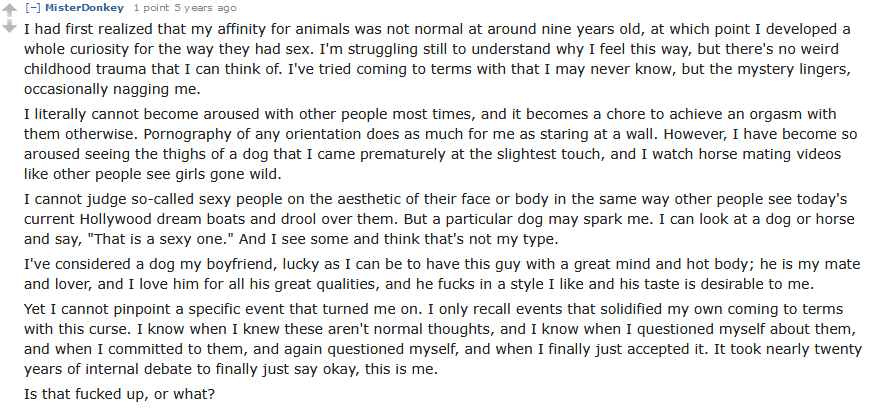The width and height of the screenshot is (877, 408).
Task: Click the paragraph starting "Yet I cannot pinpoint"
Action: point(443,339)
